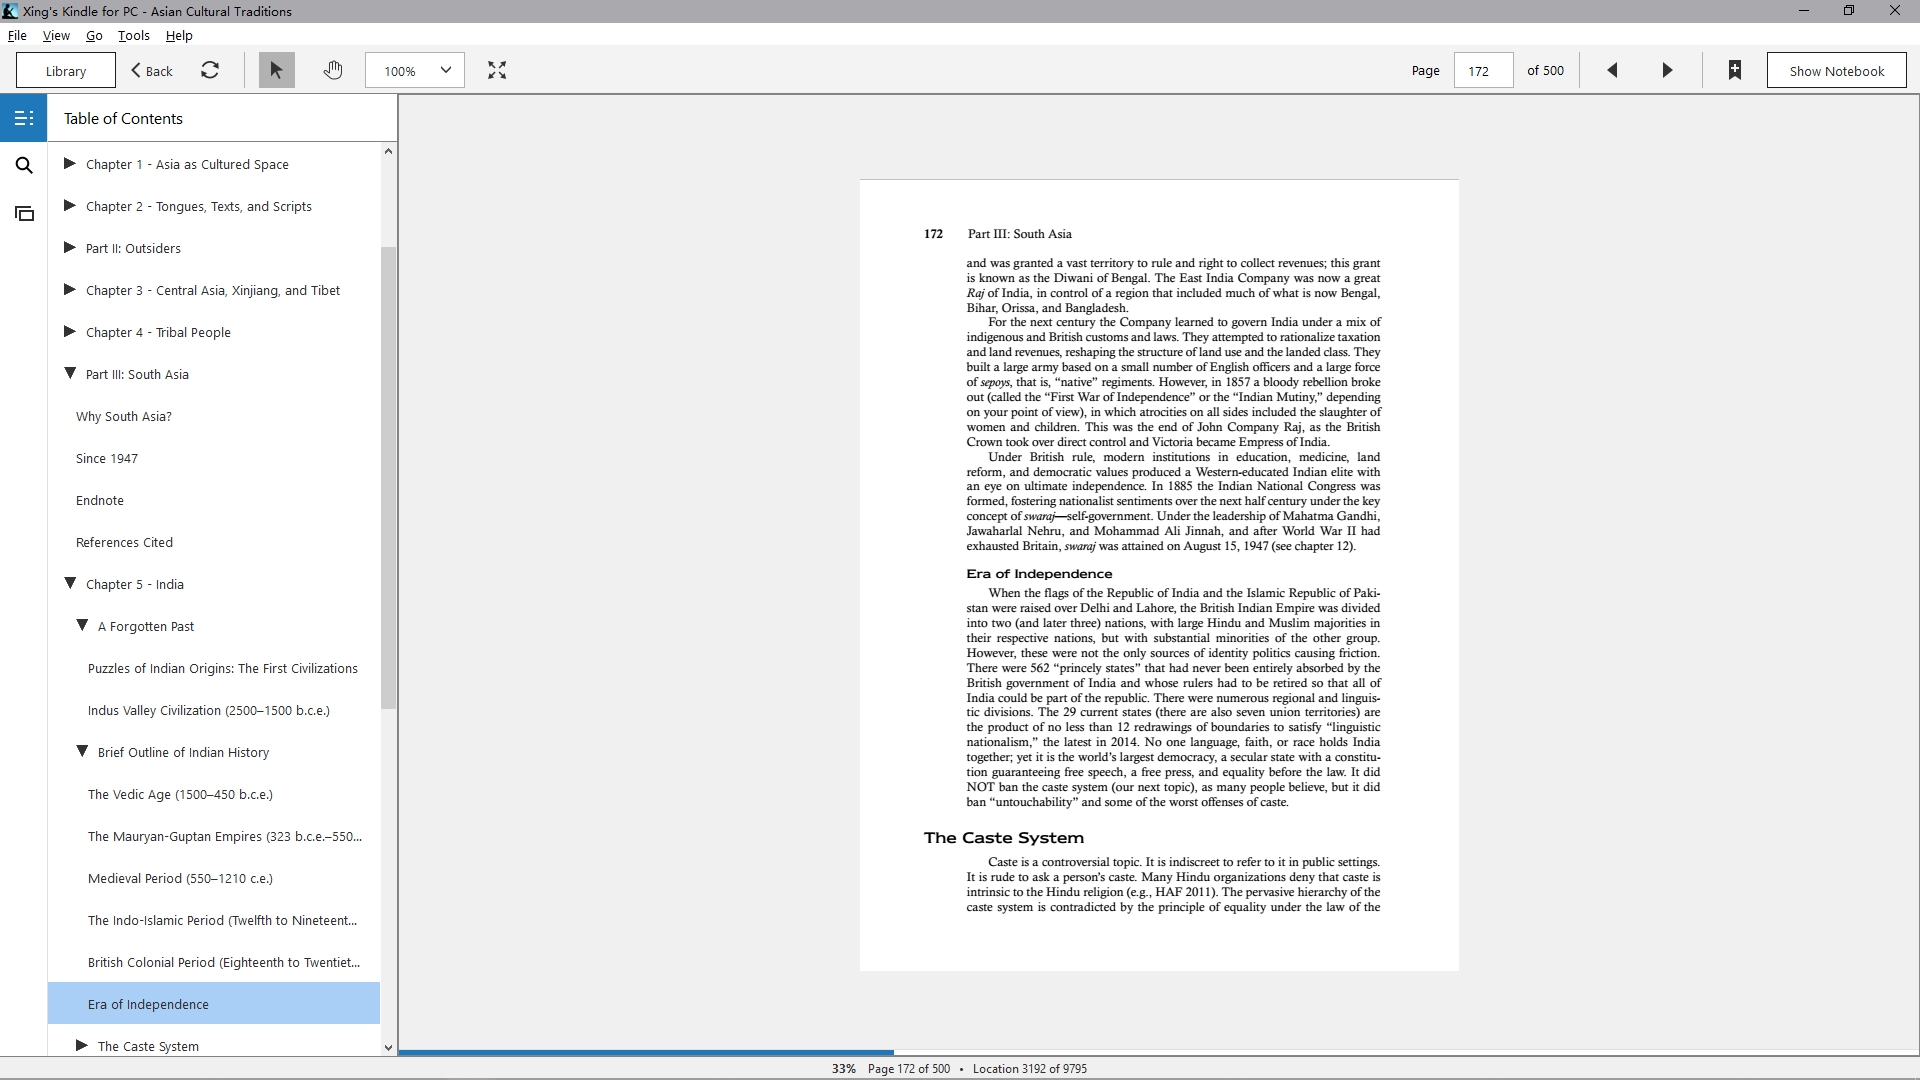Click the Kindle app icon in title bar
This screenshot has width=1920, height=1080.
(10, 11)
